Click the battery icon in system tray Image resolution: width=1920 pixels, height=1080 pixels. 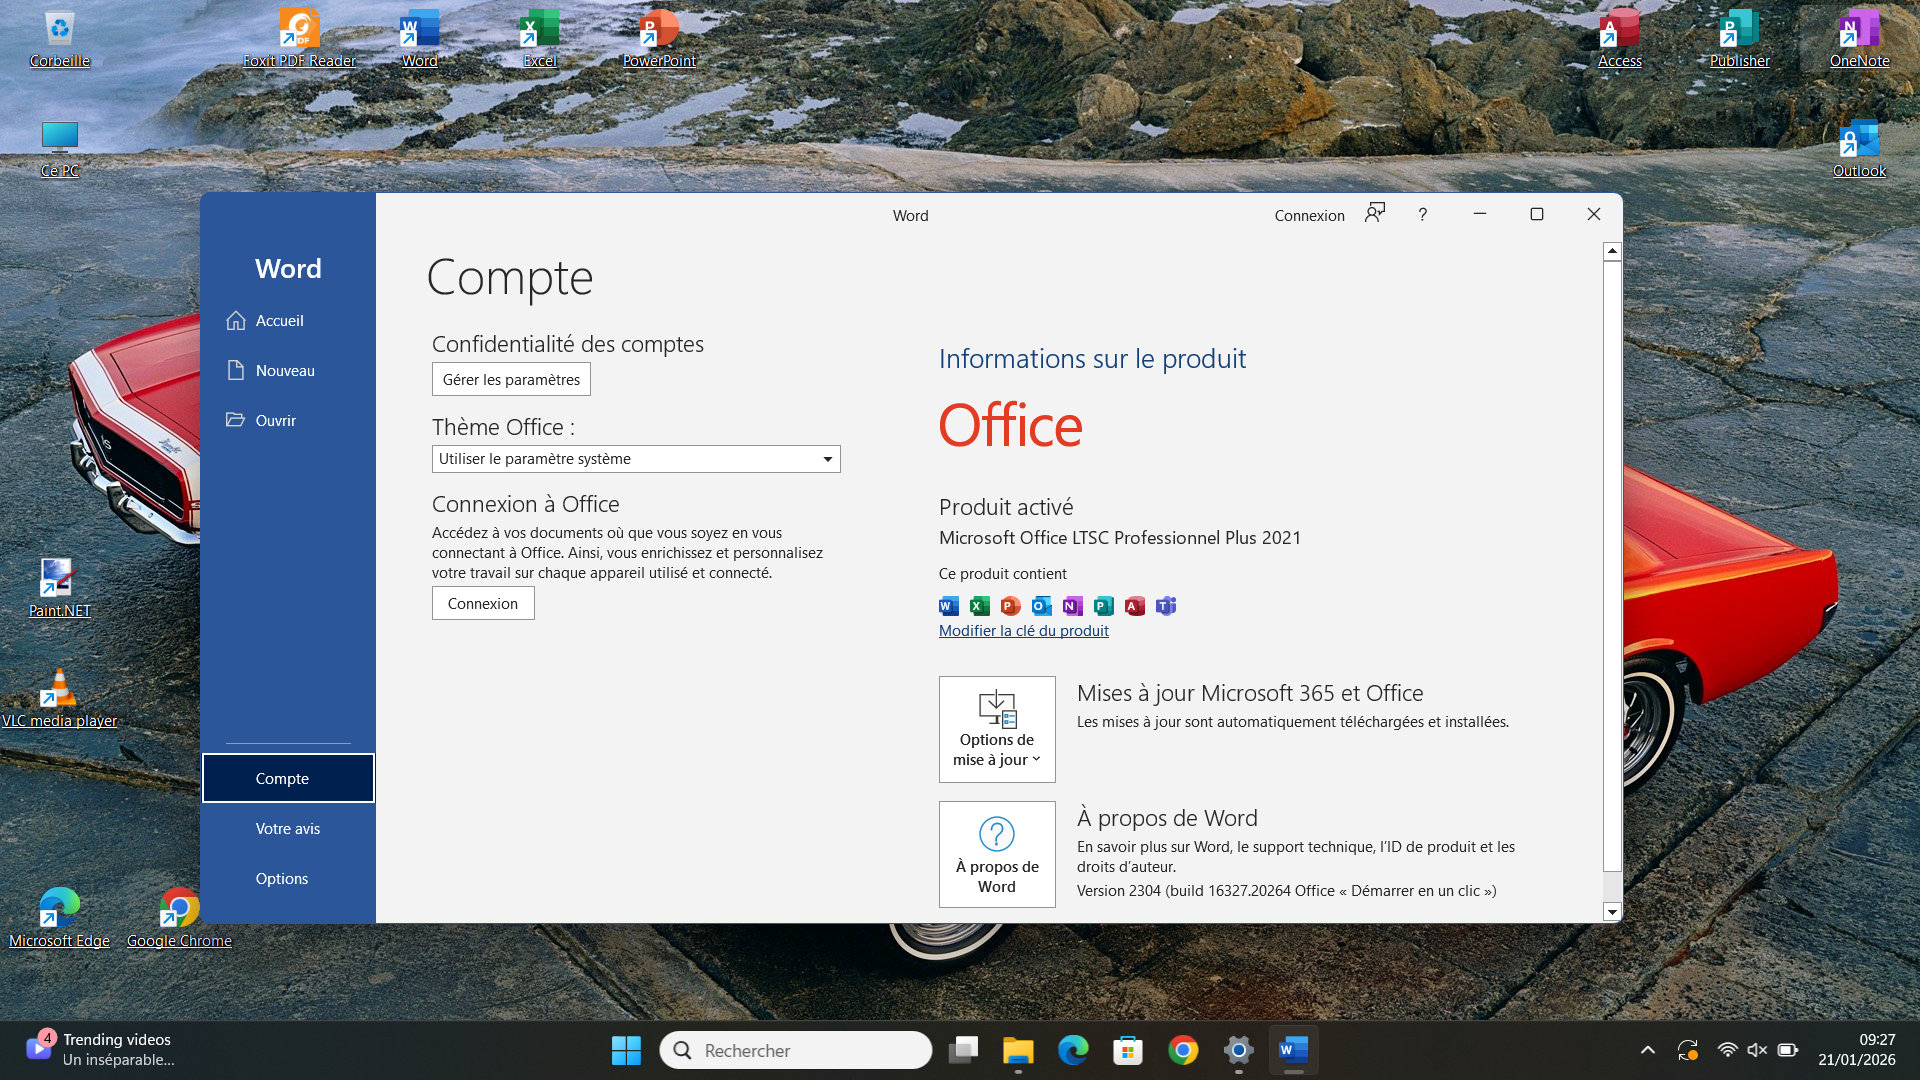(1788, 1050)
